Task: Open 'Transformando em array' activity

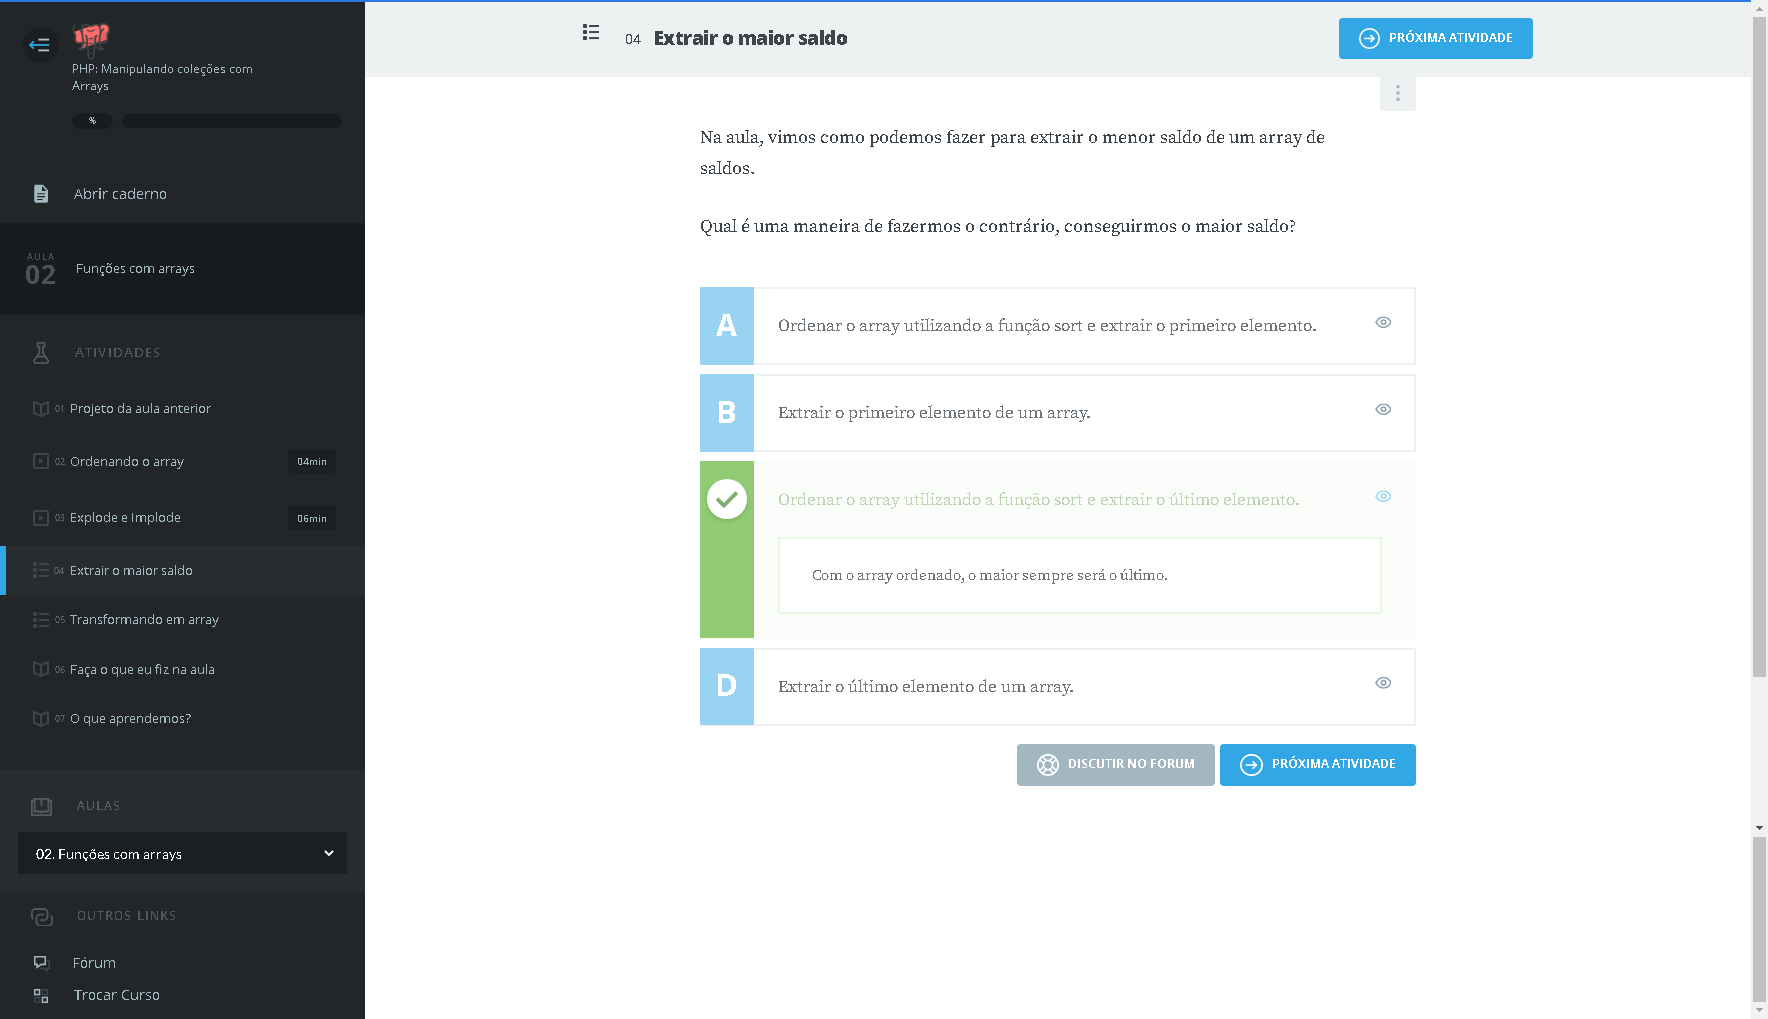Action: pyautogui.click(x=144, y=620)
